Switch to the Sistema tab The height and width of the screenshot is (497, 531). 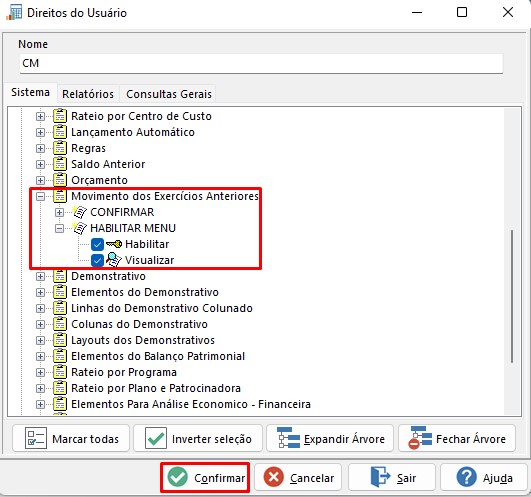(x=30, y=92)
